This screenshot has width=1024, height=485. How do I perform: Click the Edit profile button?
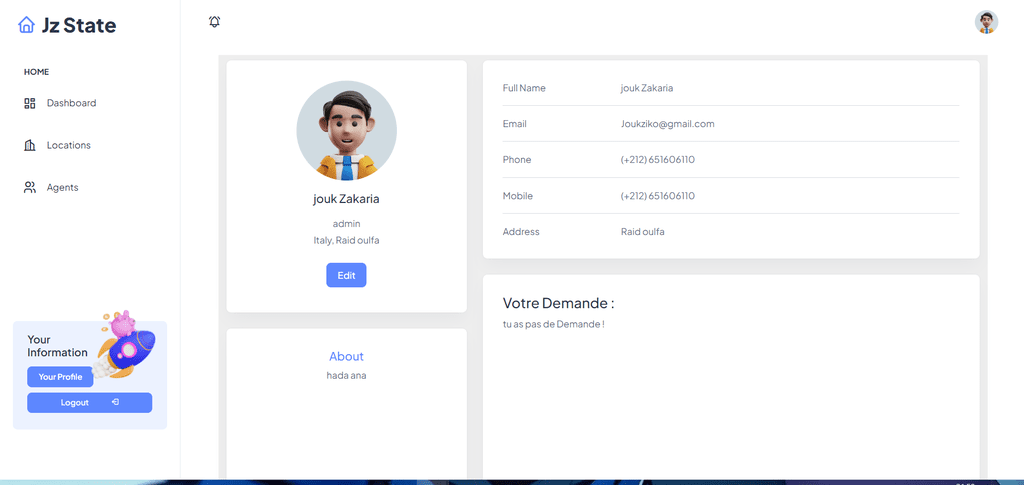pyautogui.click(x=346, y=275)
